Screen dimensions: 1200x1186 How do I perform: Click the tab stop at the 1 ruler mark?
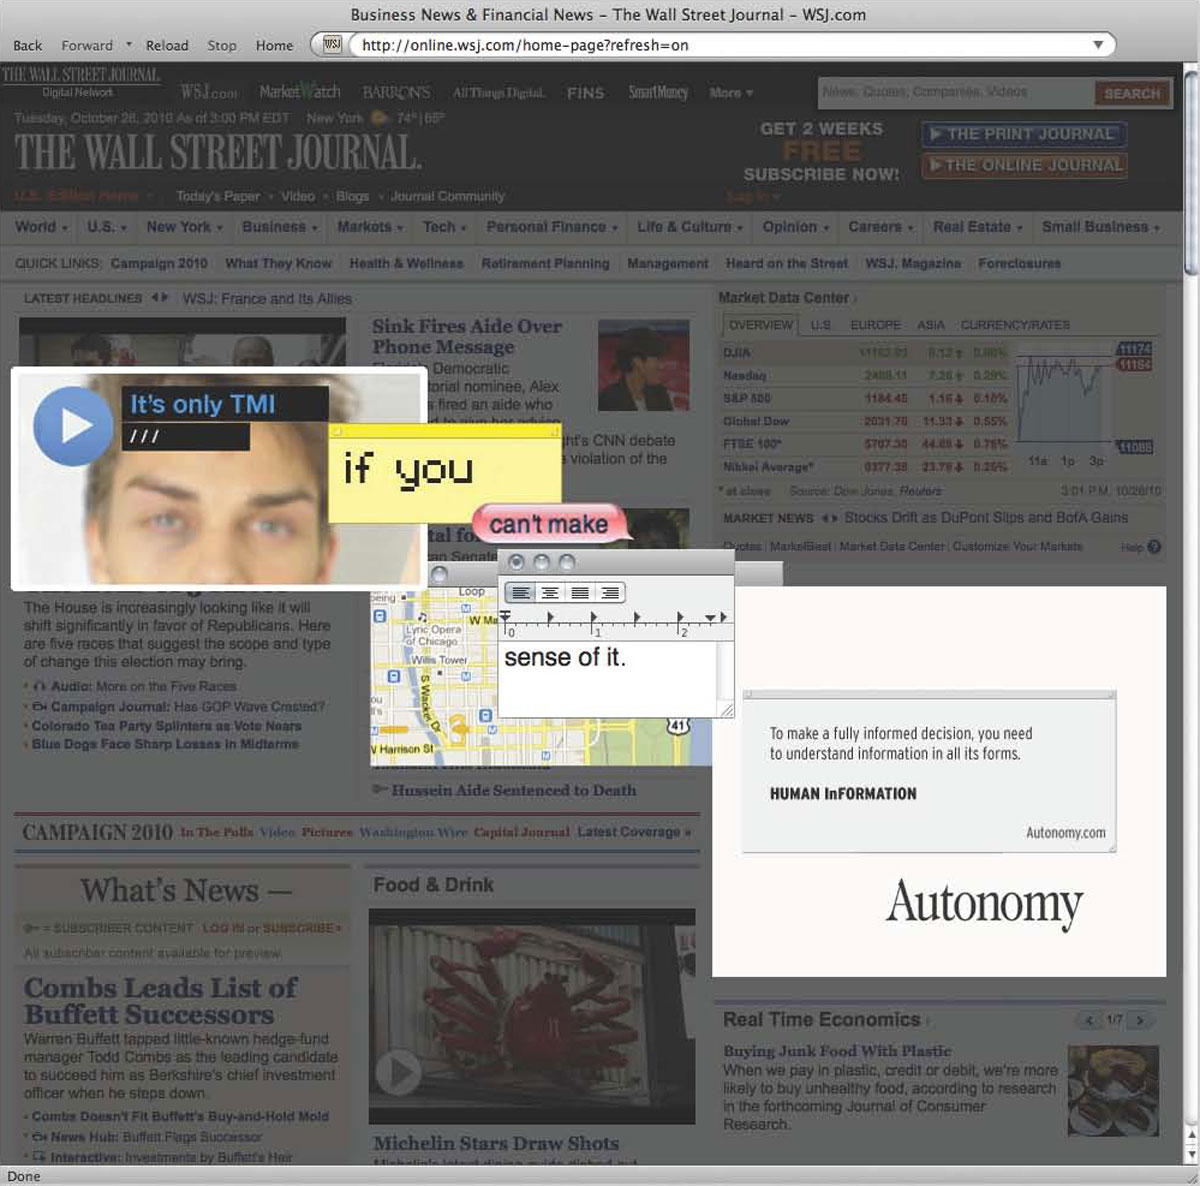[594, 618]
